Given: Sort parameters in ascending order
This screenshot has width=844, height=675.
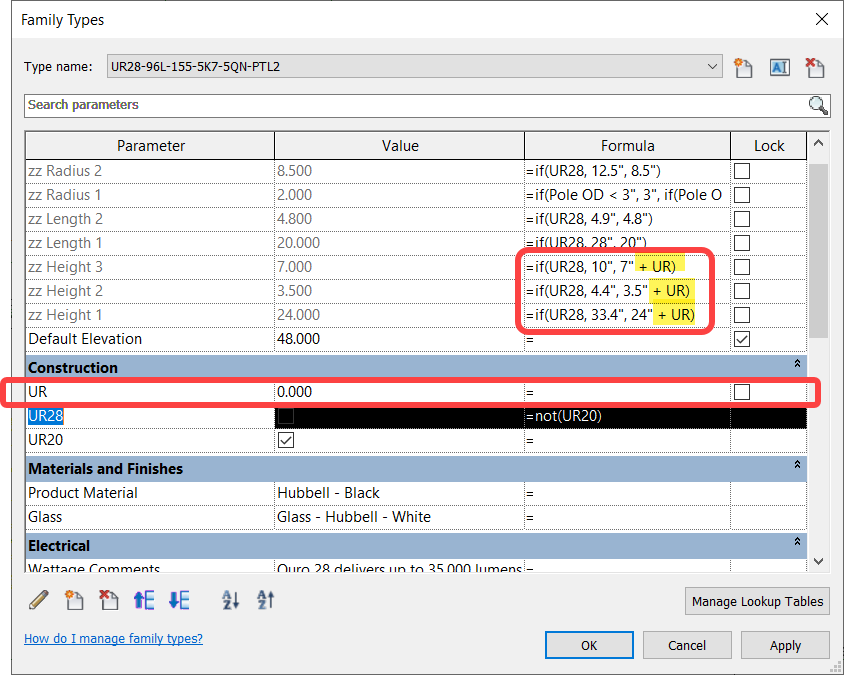Looking at the screenshot, I should [x=231, y=599].
